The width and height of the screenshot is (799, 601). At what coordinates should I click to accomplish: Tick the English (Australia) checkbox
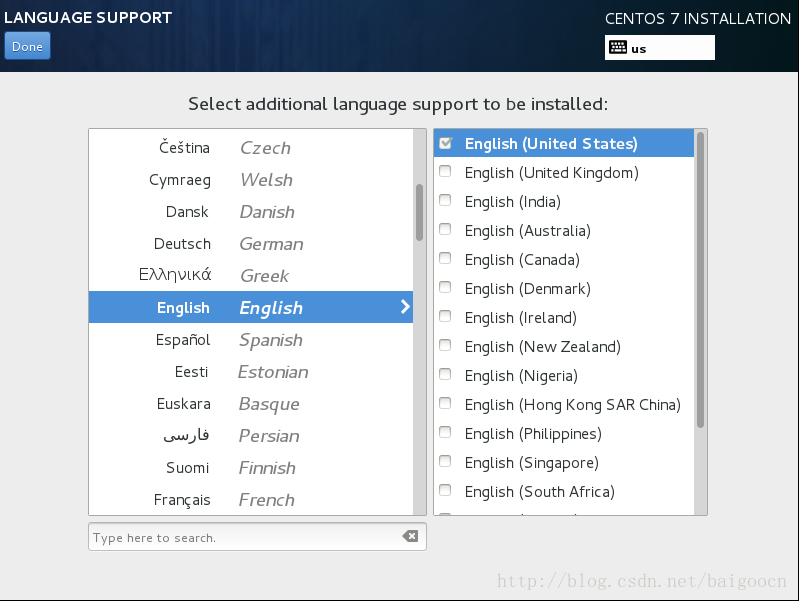pyautogui.click(x=445, y=230)
